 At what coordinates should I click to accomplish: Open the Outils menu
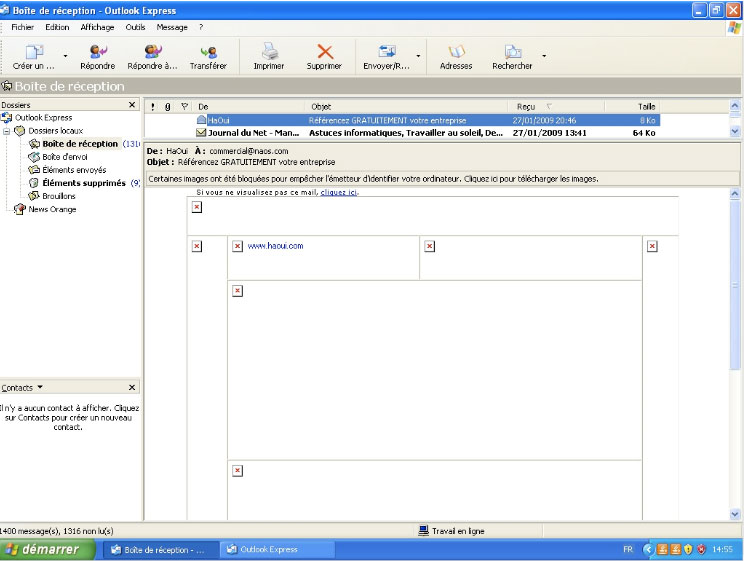pyautogui.click(x=135, y=27)
